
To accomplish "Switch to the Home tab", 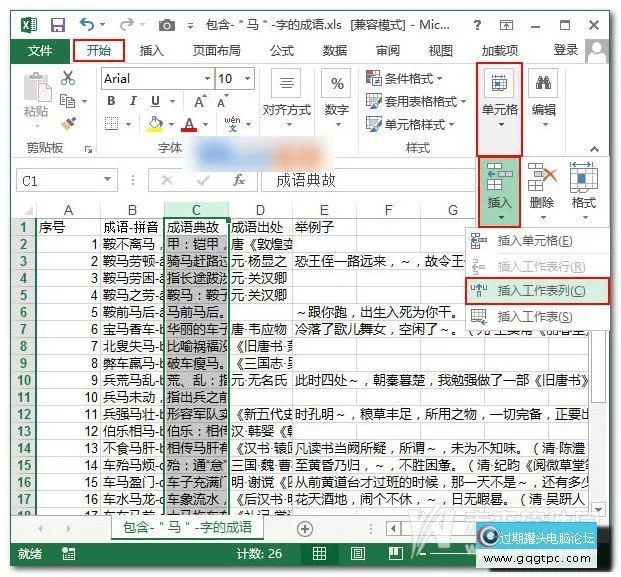I will [99, 51].
